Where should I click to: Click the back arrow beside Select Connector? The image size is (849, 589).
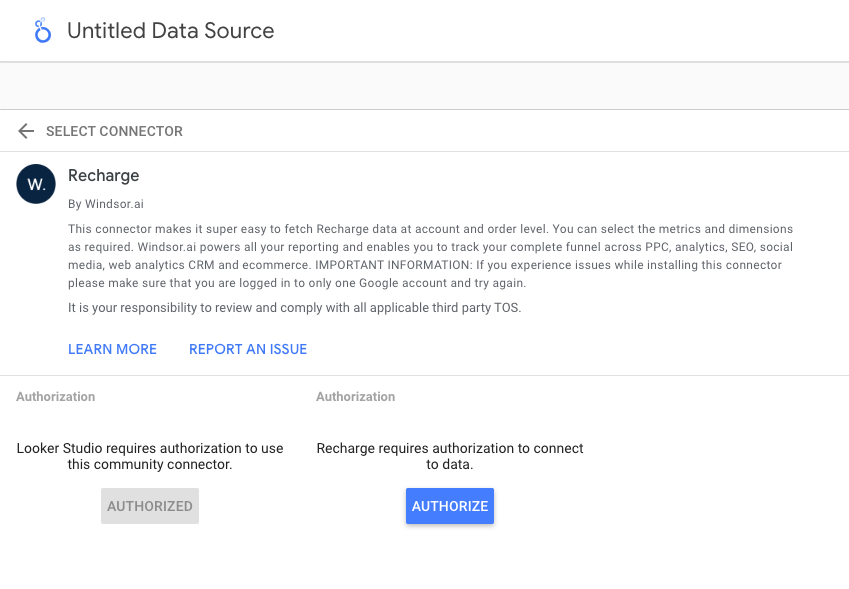(x=26, y=131)
